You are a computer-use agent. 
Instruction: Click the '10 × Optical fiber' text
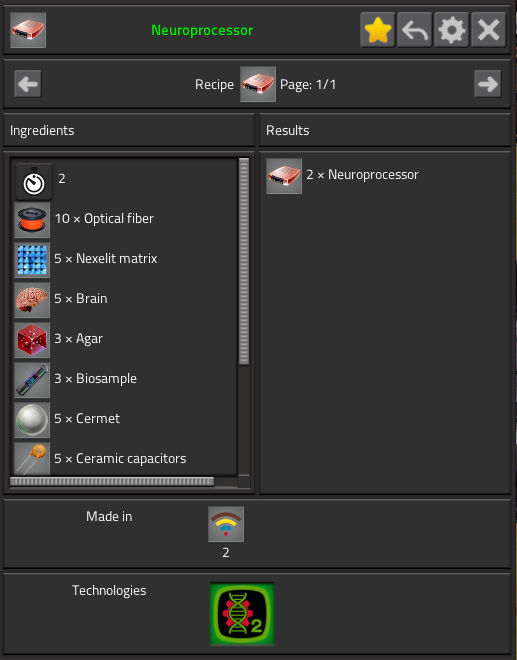tap(104, 218)
